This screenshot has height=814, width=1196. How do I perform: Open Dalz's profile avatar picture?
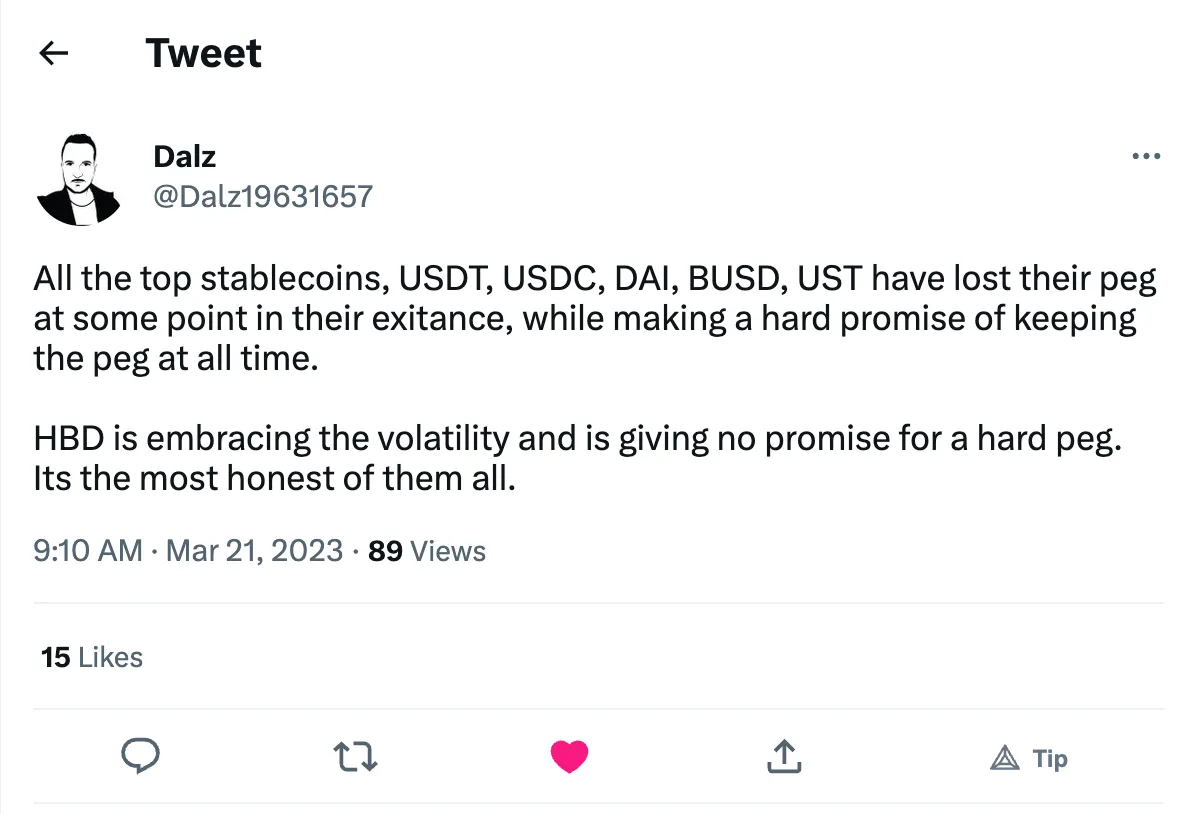pos(78,180)
